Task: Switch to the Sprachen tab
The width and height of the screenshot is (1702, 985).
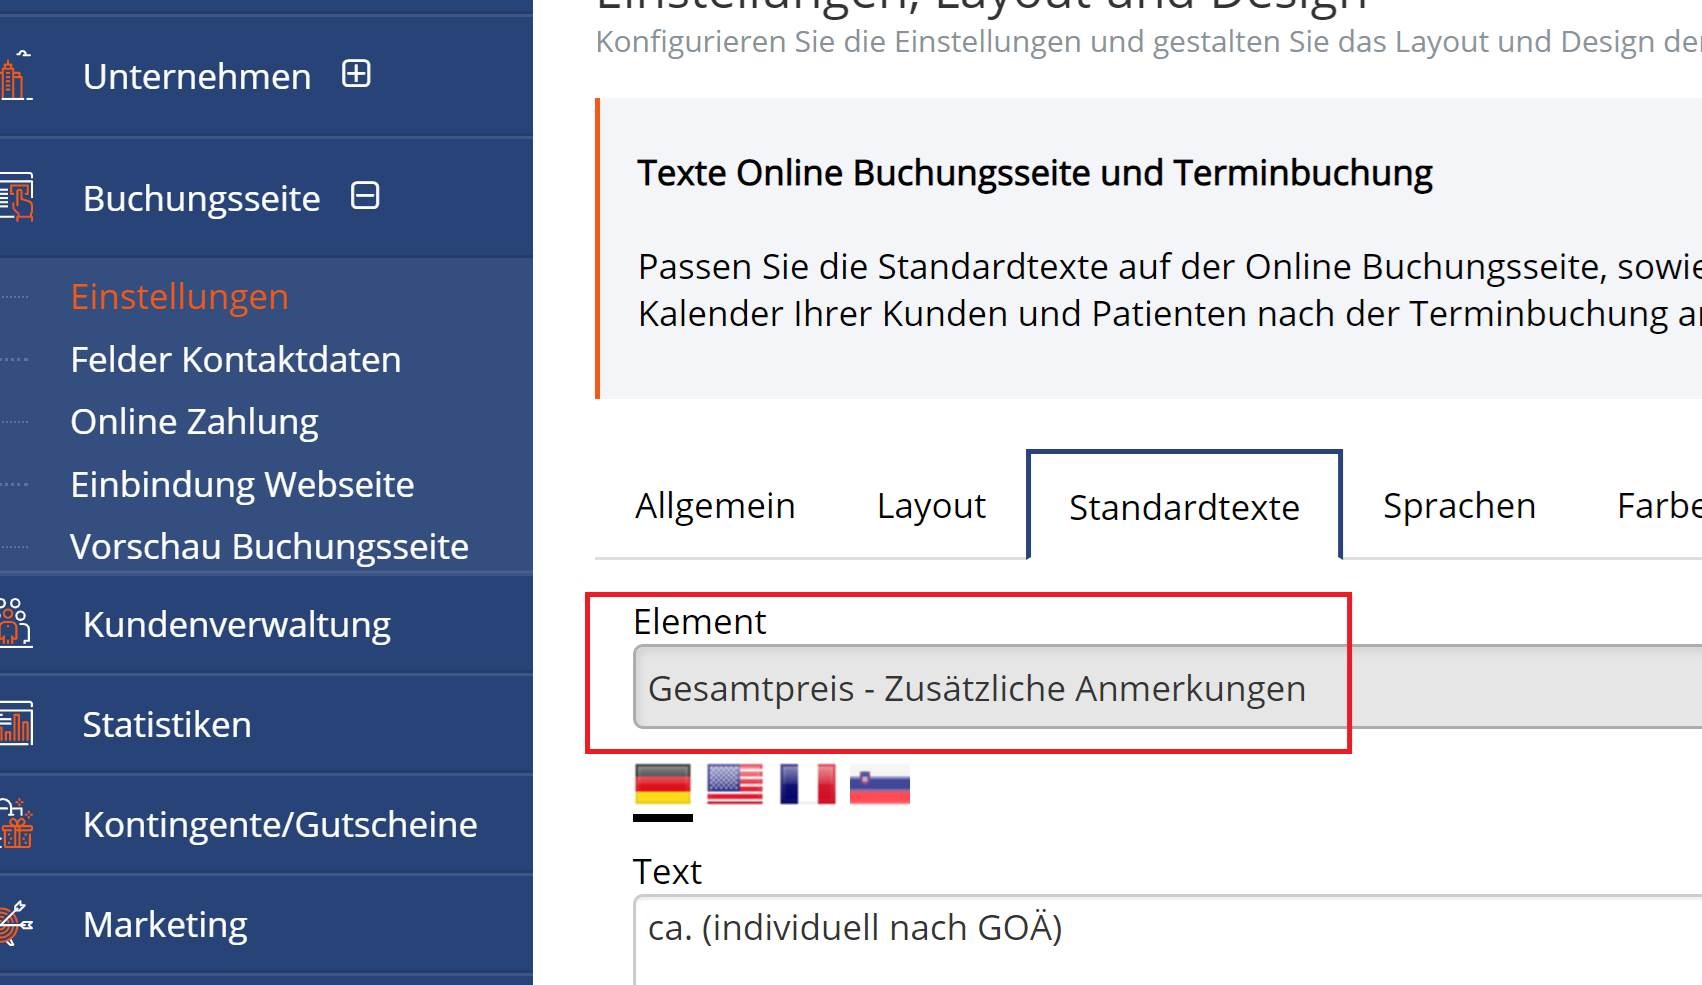Action: coord(1459,506)
